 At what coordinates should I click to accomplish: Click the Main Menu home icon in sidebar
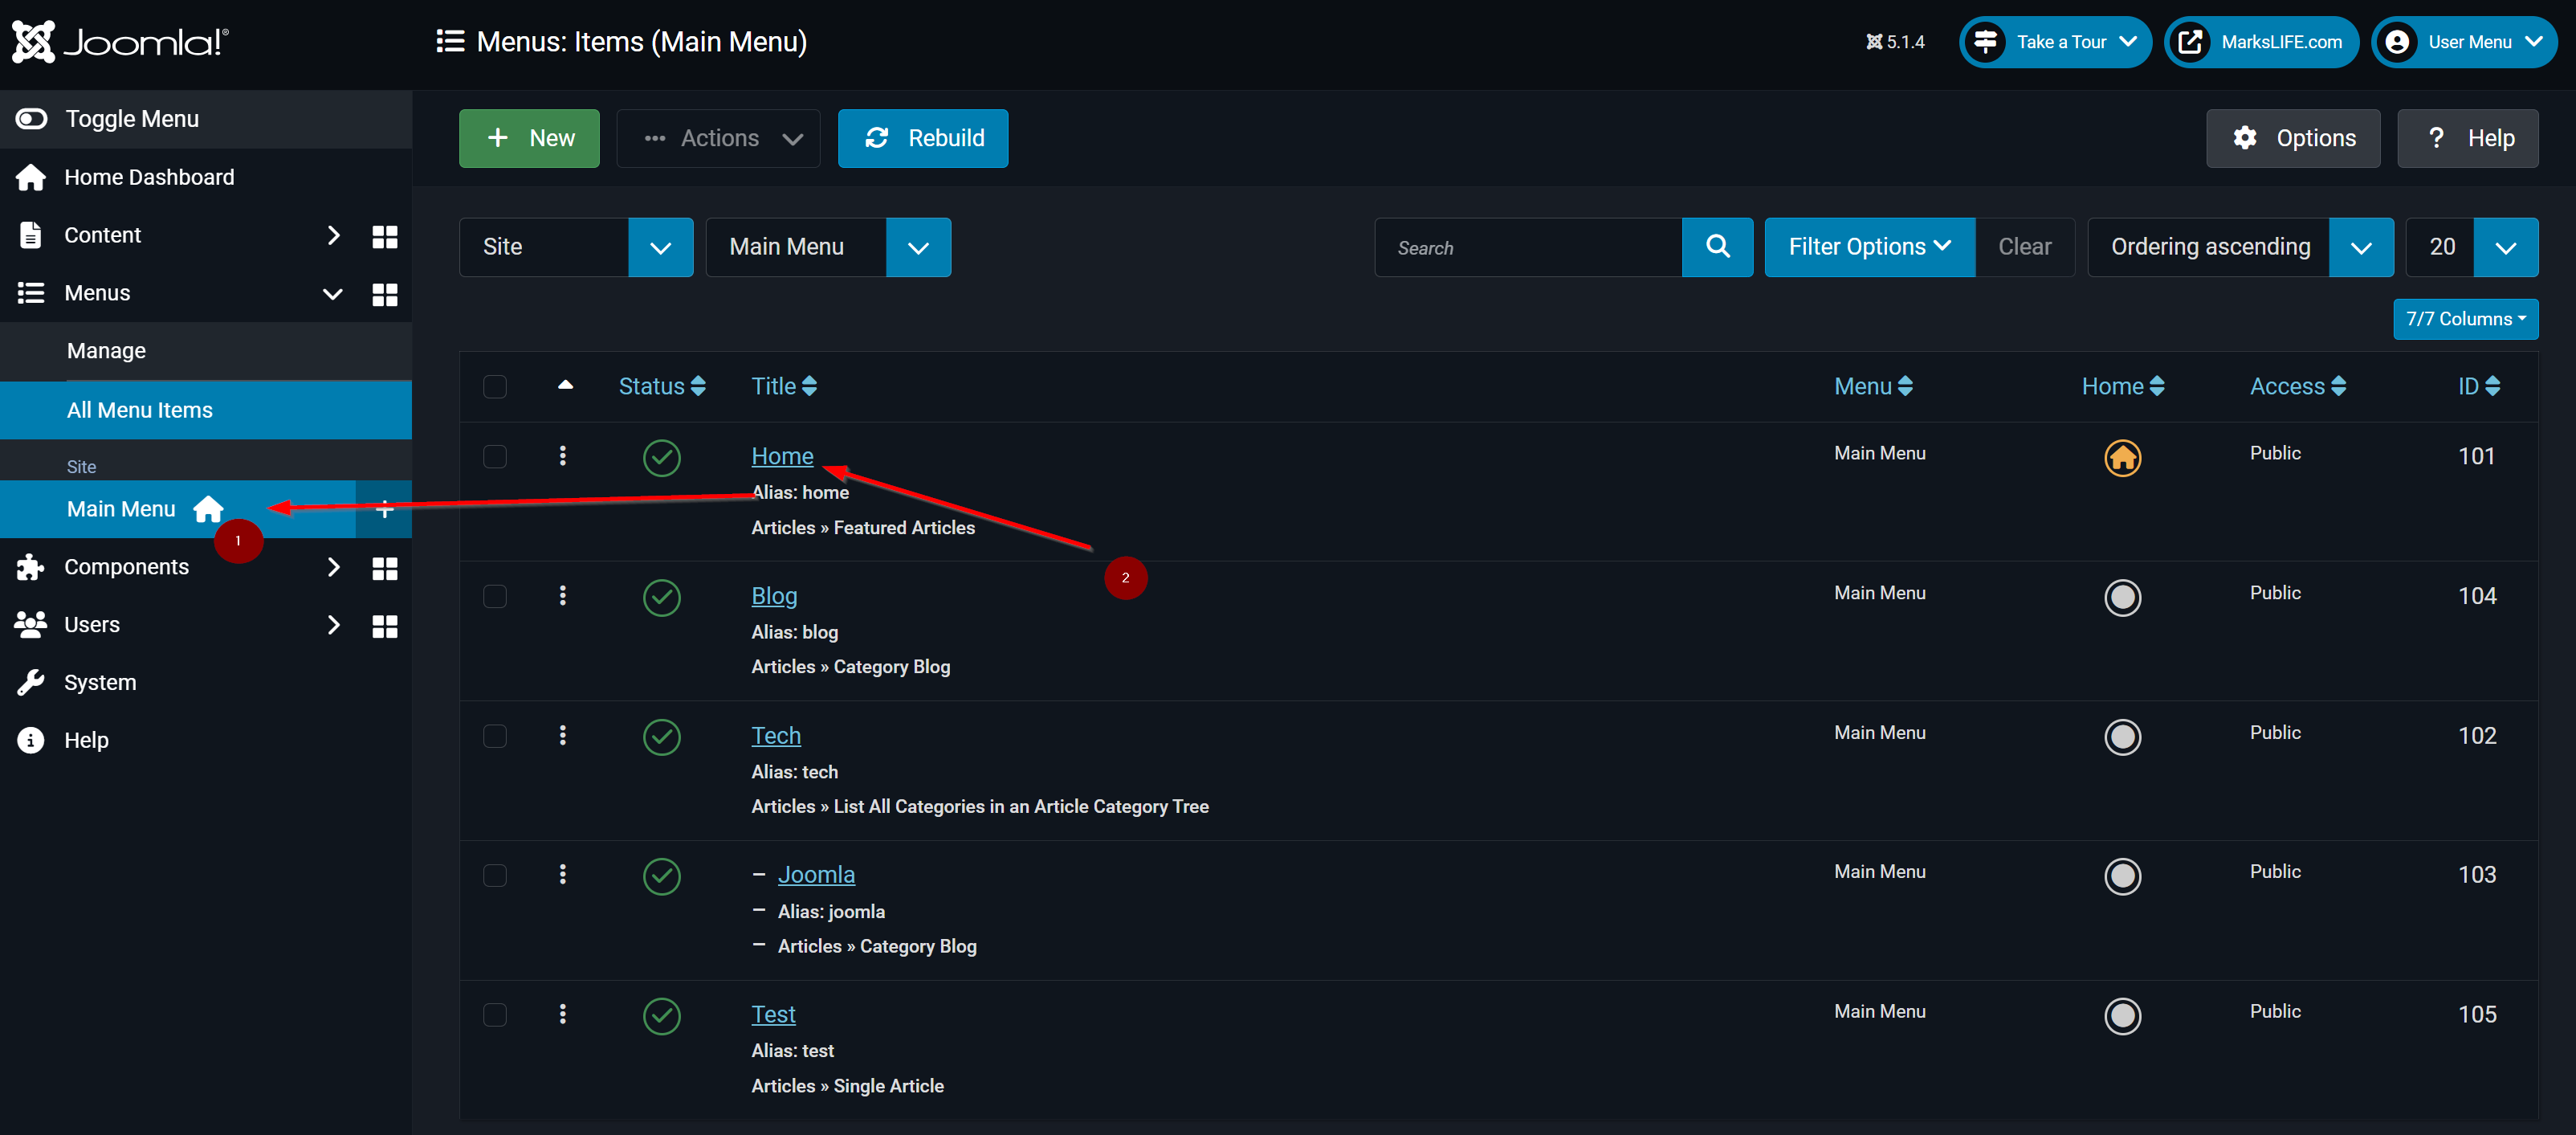click(x=208, y=509)
